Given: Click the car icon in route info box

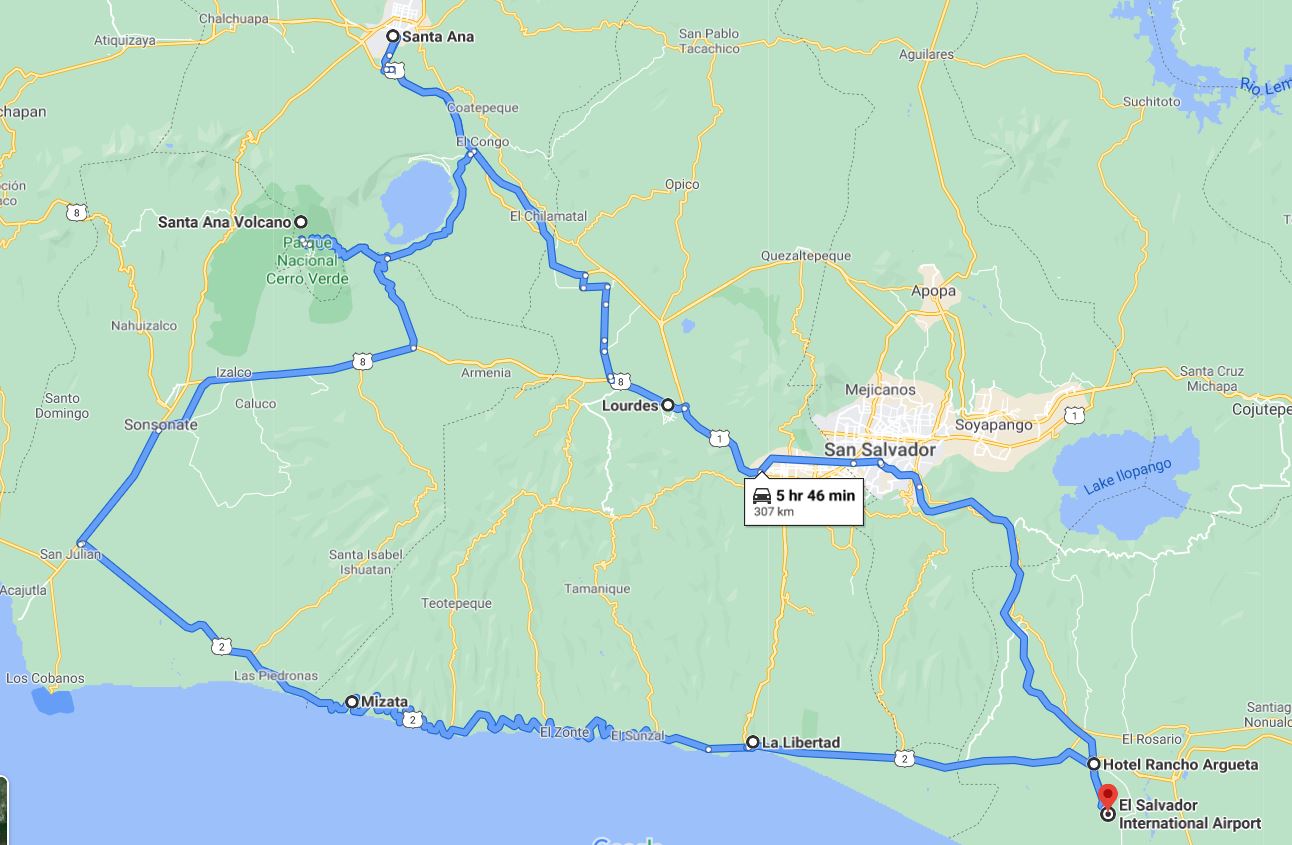Looking at the screenshot, I should pos(762,496).
